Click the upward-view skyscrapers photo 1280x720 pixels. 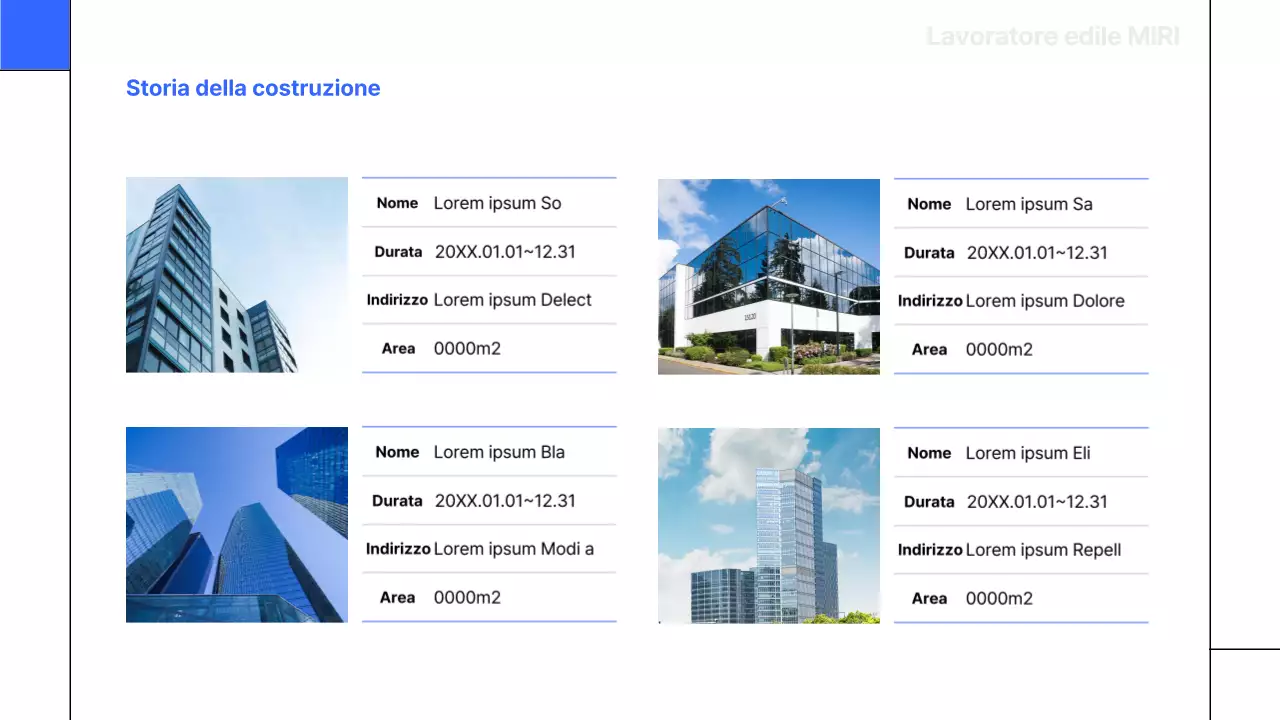(x=236, y=525)
